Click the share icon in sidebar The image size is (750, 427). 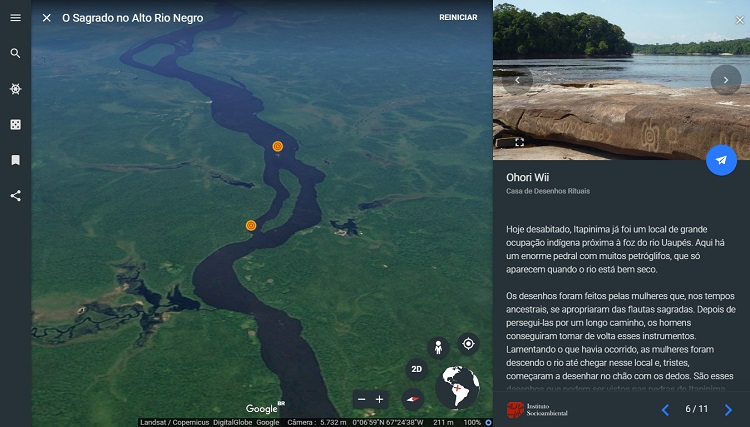[15, 196]
